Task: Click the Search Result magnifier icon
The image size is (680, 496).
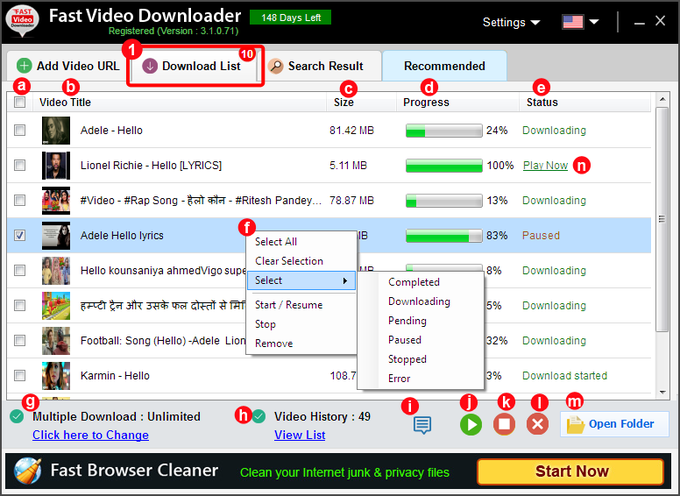Action: pyautogui.click(x=275, y=66)
